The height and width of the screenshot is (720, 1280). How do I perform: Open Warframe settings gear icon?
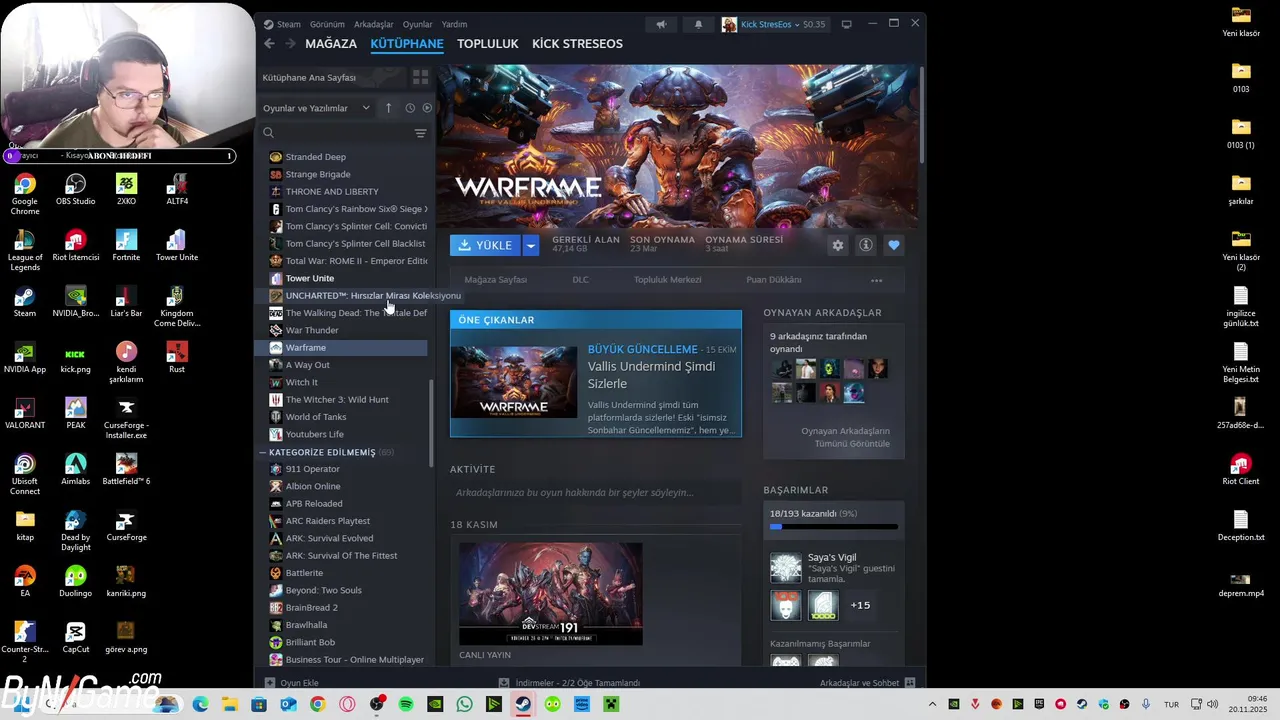pyautogui.click(x=838, y=245)
